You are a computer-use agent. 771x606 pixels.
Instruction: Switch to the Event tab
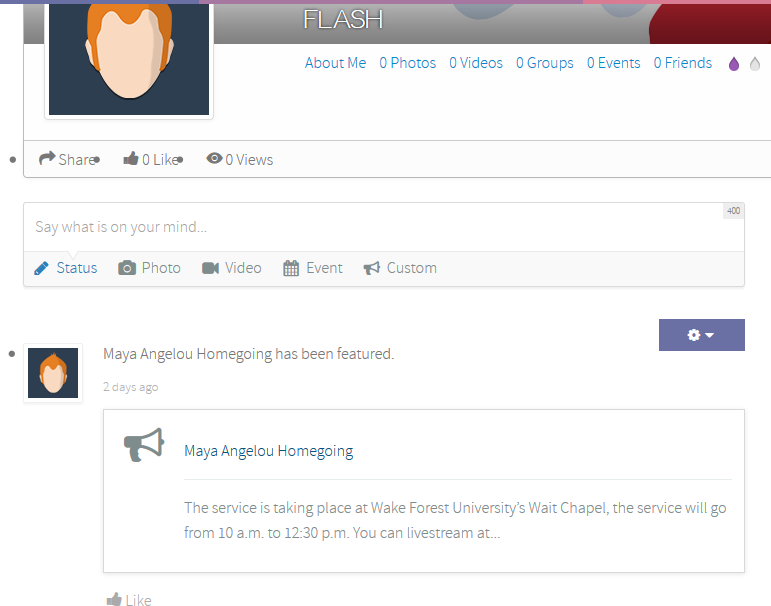tap(313, 268)
